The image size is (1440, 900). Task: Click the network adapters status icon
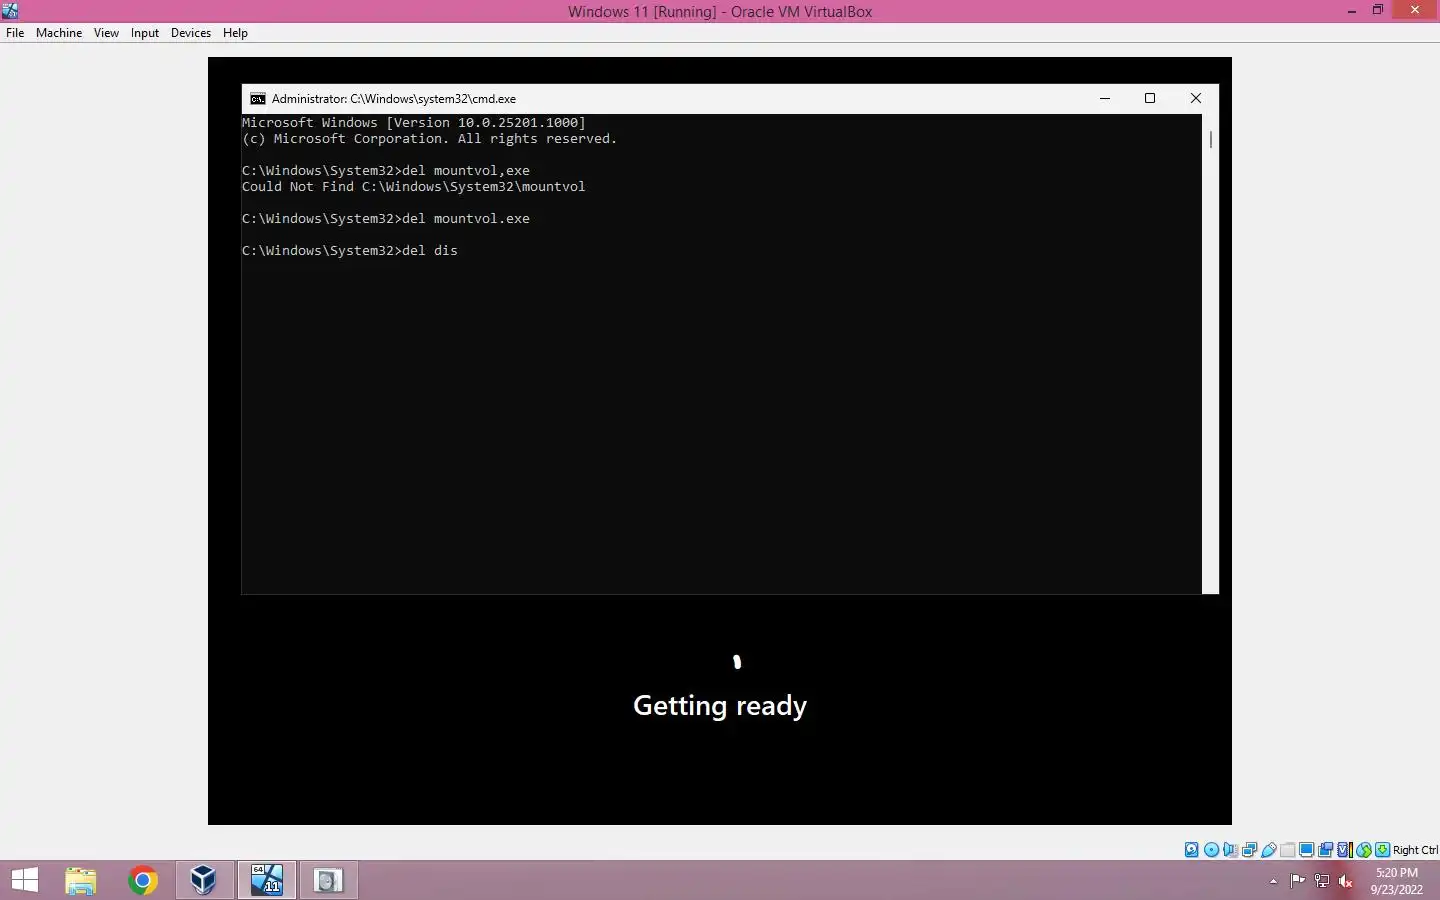(1249, 850)
